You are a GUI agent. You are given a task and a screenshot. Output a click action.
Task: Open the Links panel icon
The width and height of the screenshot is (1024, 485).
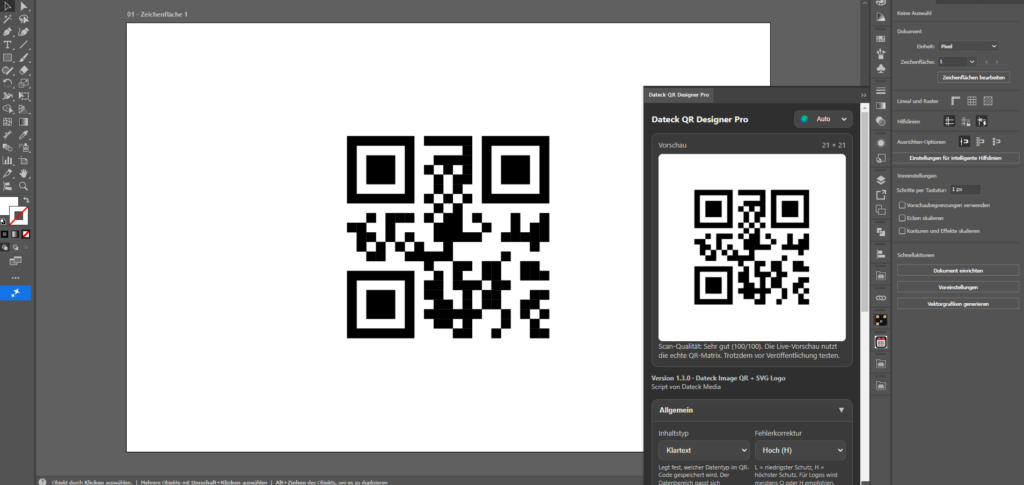coord(880,298)
